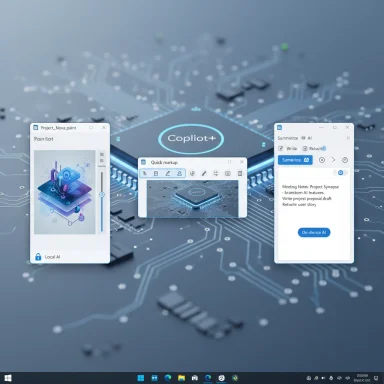
Task: Click the microphone icon in Quick markup
Action: 192,173
